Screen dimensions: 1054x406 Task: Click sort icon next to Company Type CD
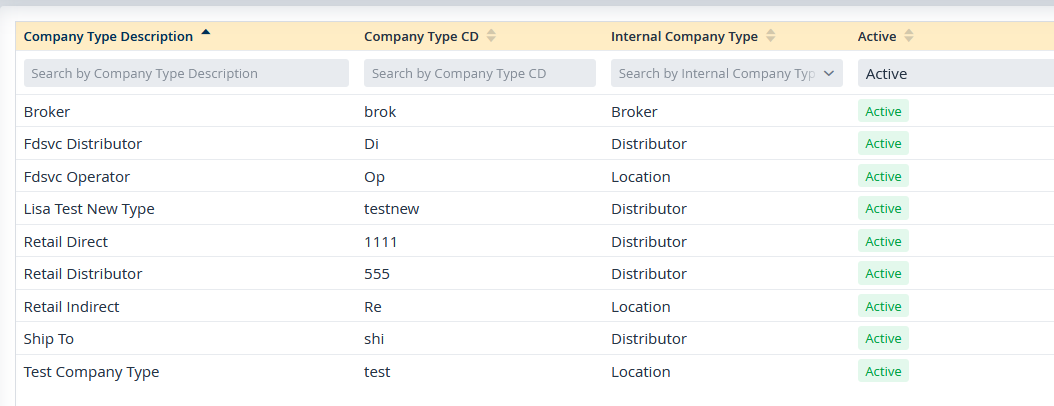click(491, 36)
